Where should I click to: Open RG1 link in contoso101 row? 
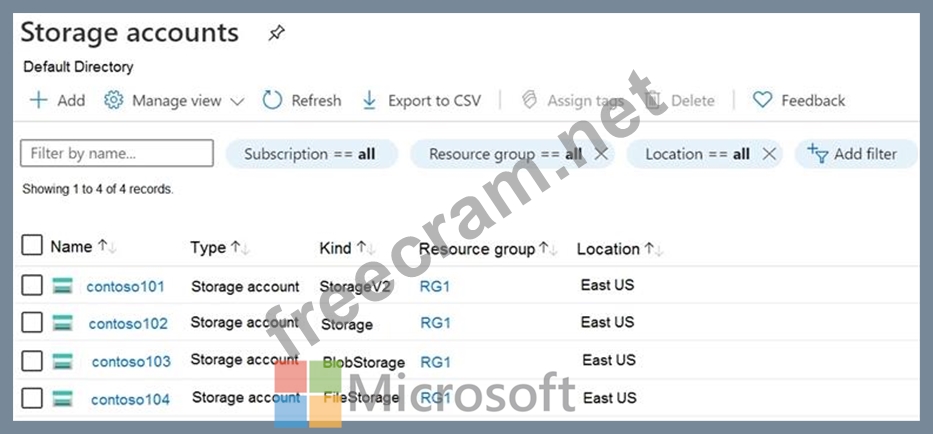pos(435,286)
